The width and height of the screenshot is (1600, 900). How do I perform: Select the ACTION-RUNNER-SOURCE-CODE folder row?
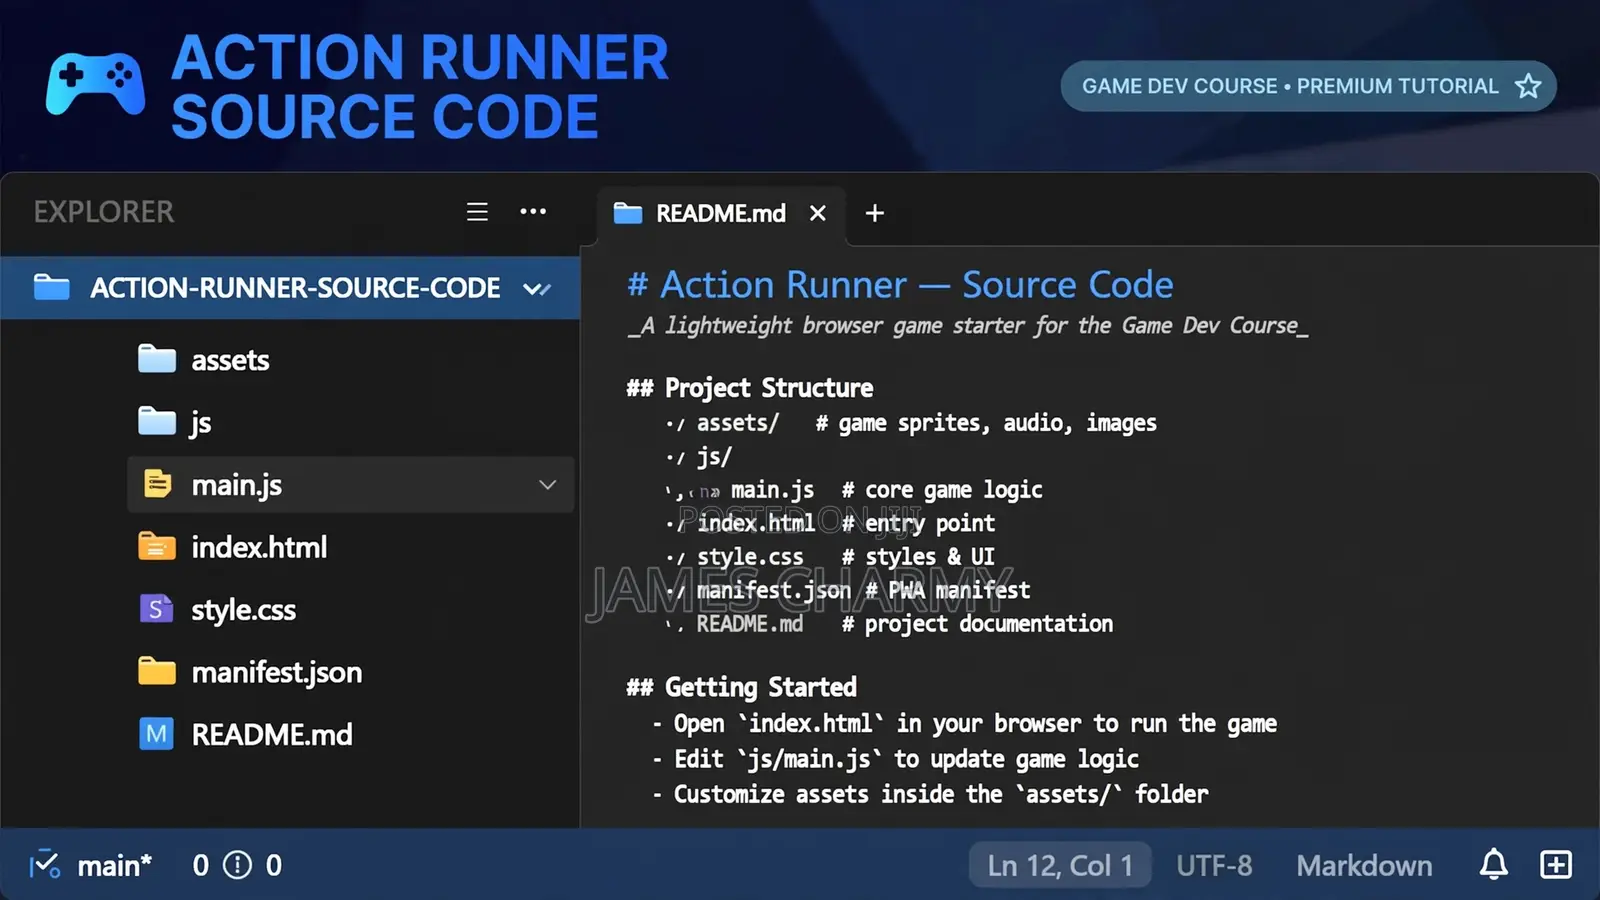(x=290, y=288)
